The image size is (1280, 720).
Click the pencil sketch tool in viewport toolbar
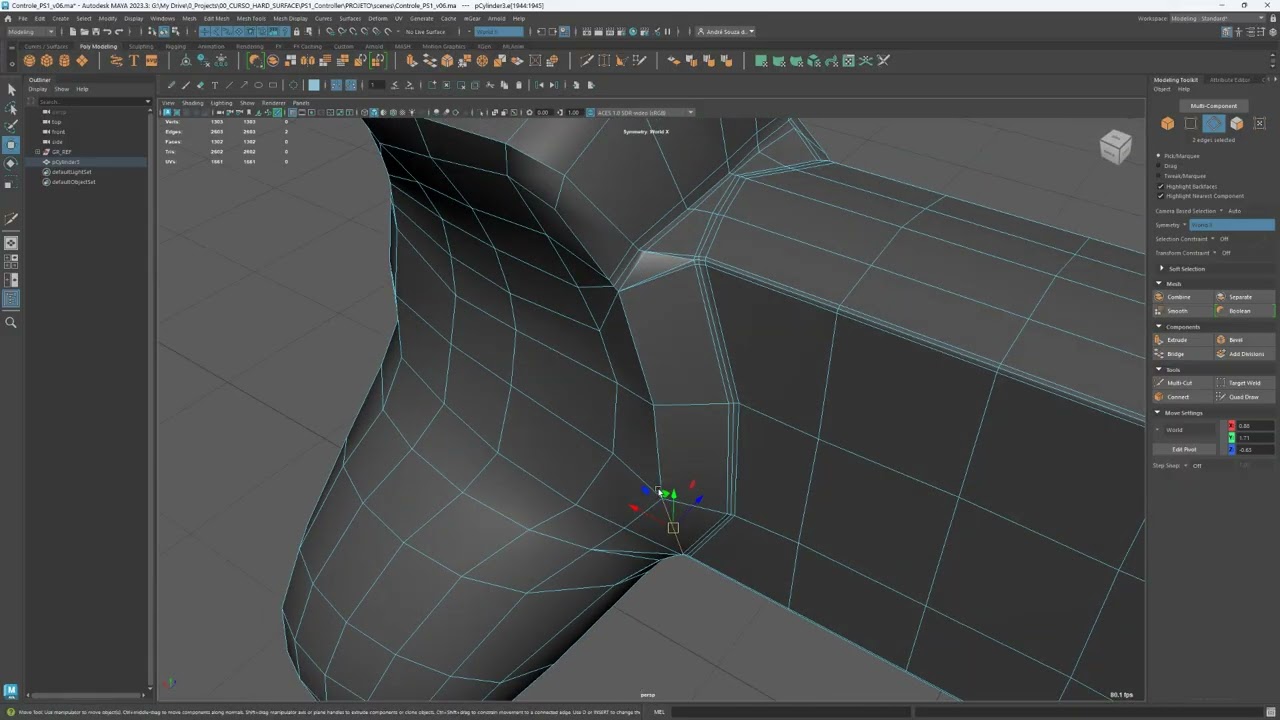pyautogui.click(x=171, y=85)
